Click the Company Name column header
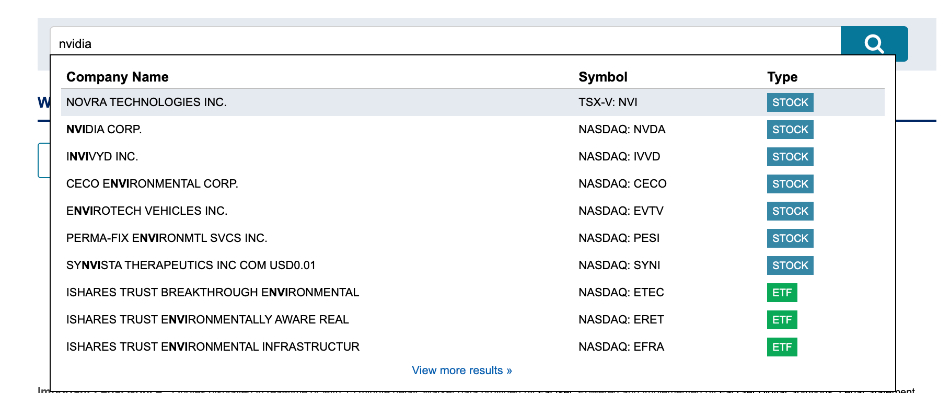 pyautogui.click(x=118, y=77)
